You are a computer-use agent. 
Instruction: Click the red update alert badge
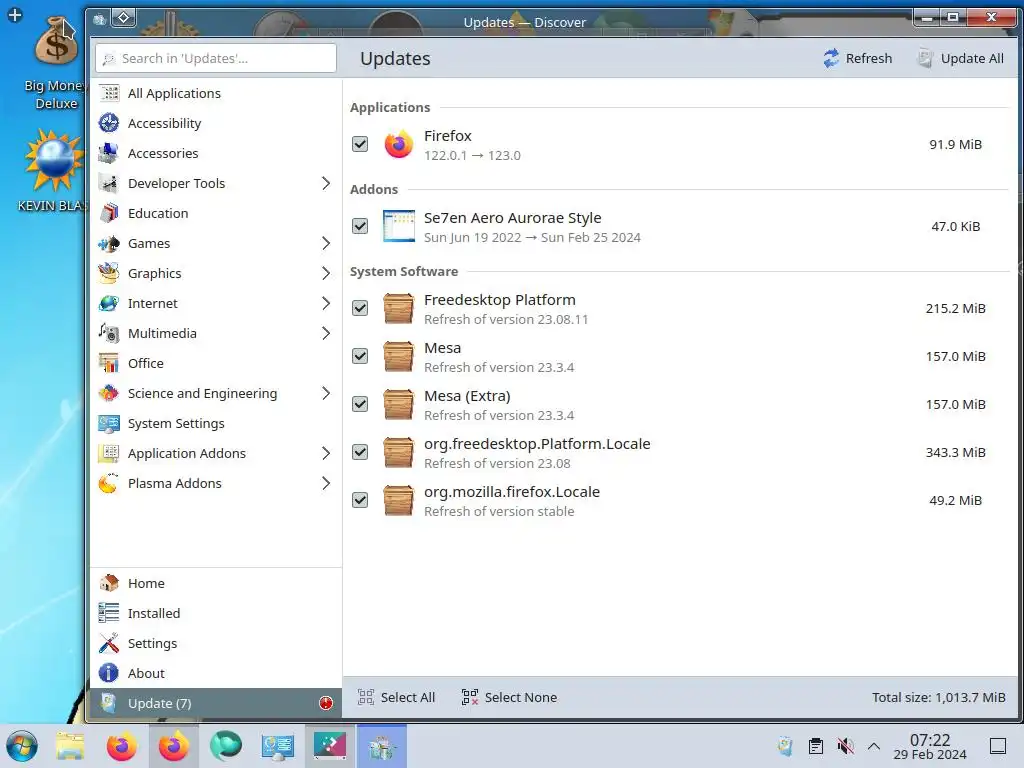326,703
